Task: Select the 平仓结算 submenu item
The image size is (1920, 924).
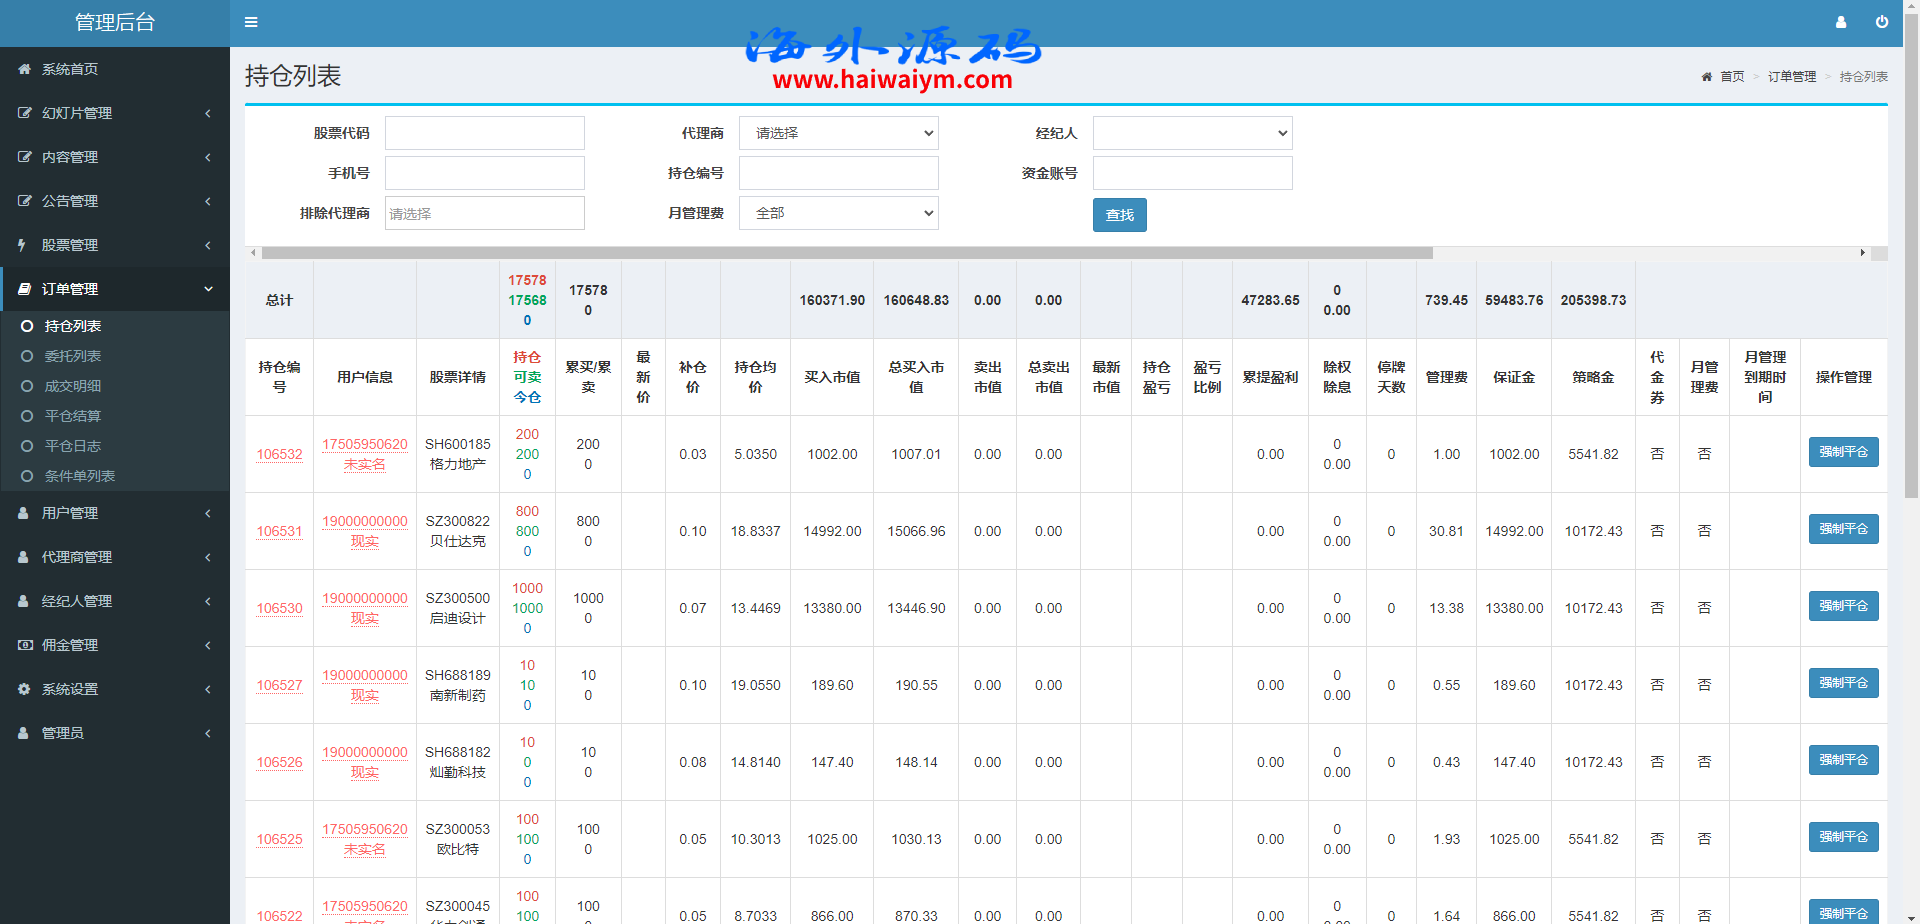Action: pos(72,416)
